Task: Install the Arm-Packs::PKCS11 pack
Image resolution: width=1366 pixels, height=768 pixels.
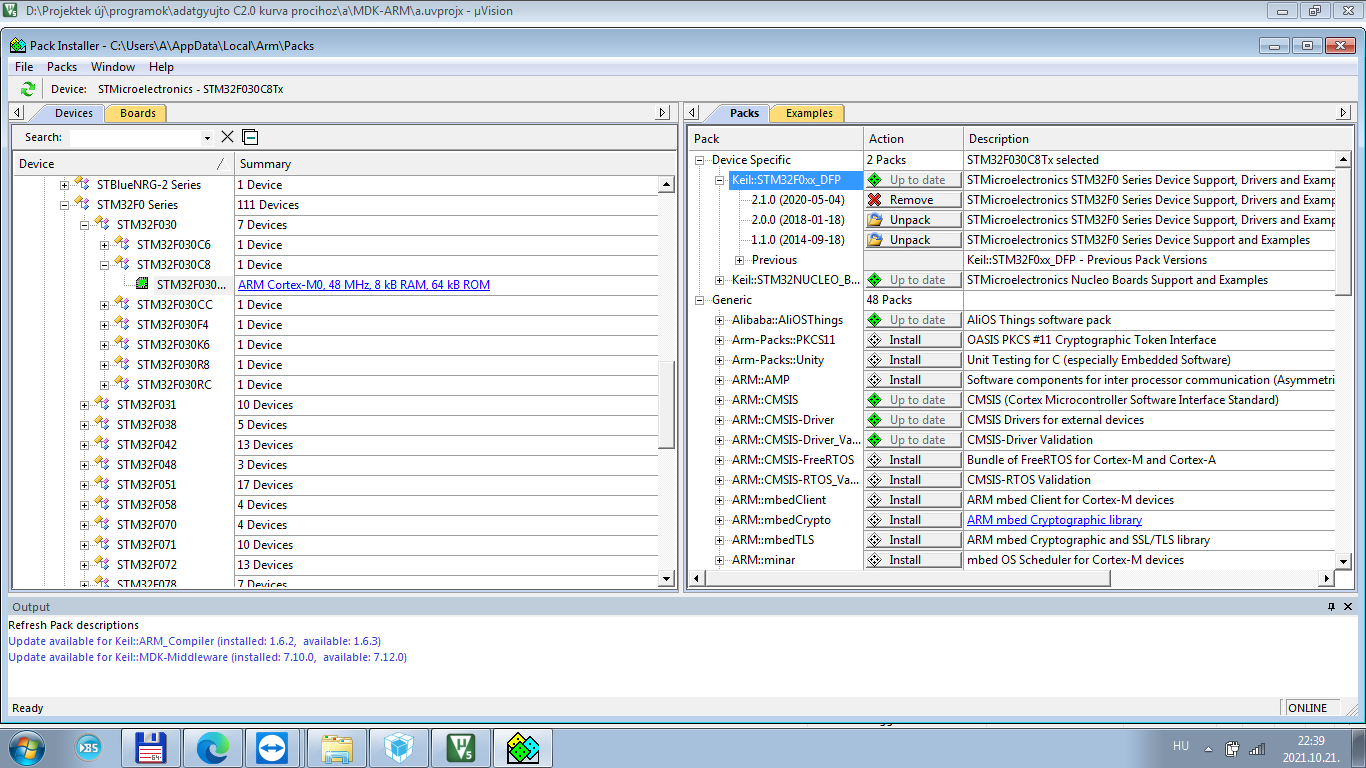Action: 913,340
